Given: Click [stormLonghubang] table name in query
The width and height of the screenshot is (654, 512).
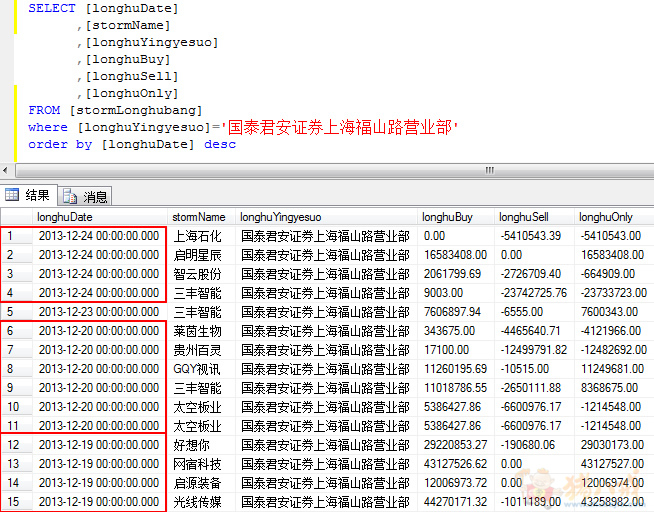Looking at the screenshot, I should 136,110.
